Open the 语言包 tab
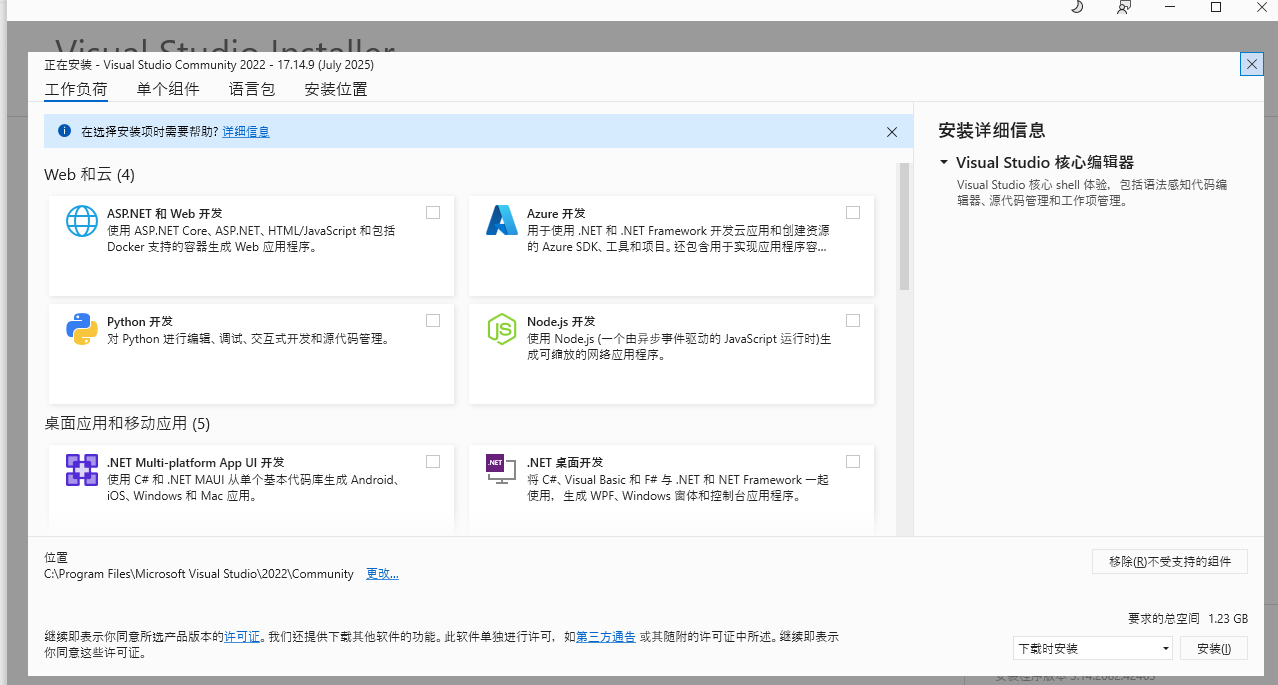Image resolution: width=1278 pixels, height=685 pixels. coord(252,89)
